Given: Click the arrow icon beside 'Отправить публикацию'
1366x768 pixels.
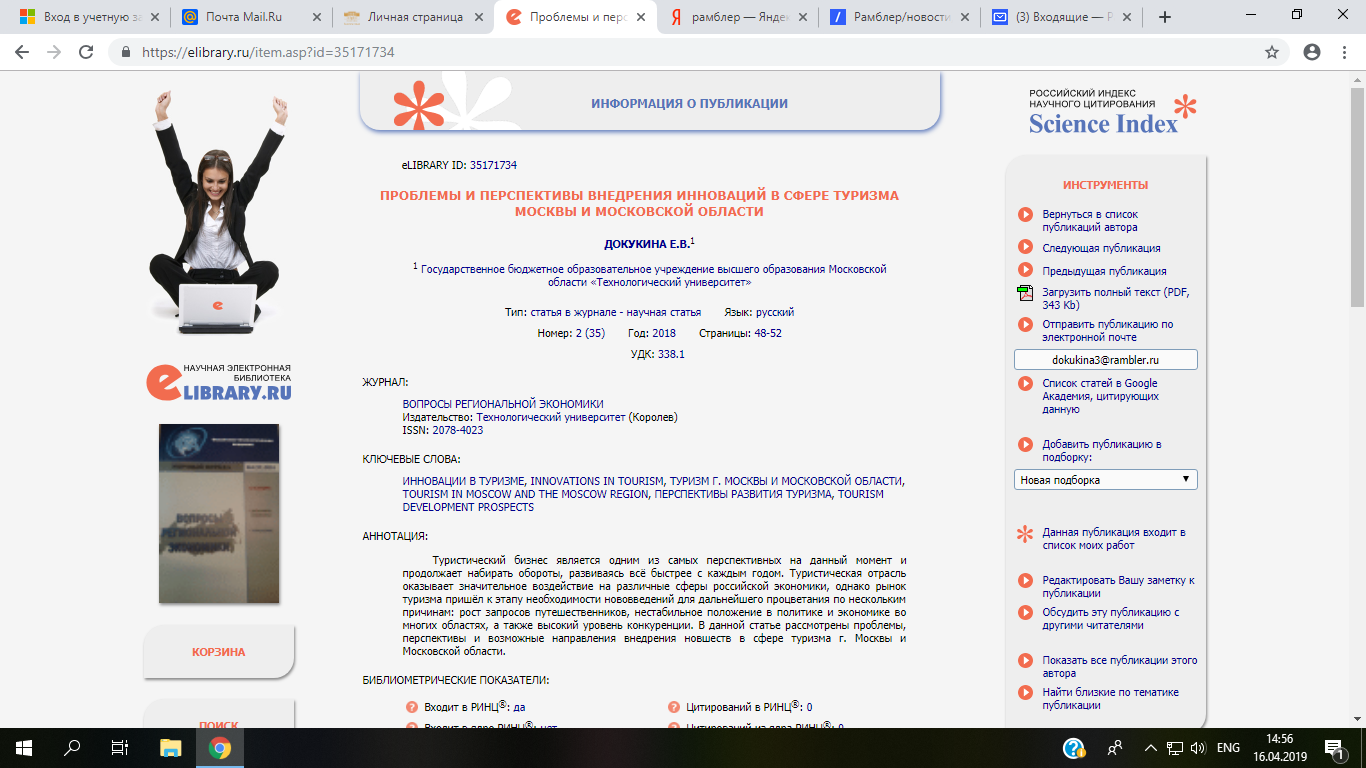Looking at the screenshot, I should click(1025, 324).
